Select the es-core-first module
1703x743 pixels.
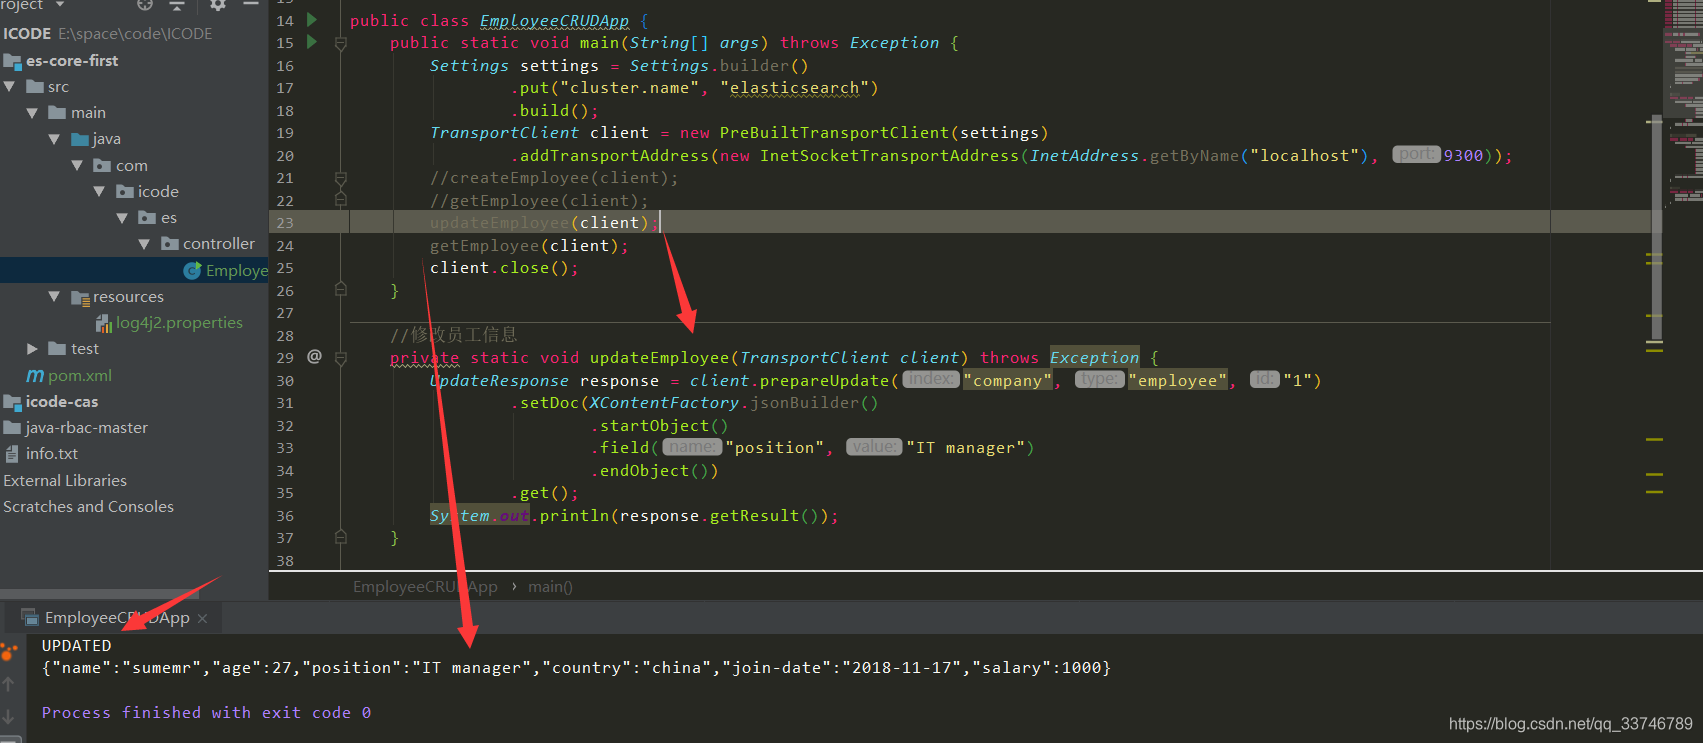point(72,60)
